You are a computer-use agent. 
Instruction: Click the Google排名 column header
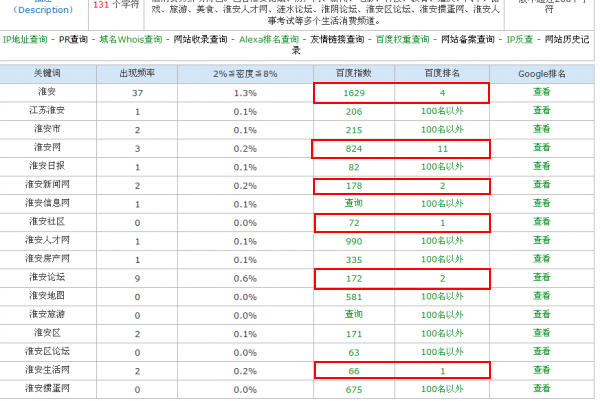coord(541,74)
